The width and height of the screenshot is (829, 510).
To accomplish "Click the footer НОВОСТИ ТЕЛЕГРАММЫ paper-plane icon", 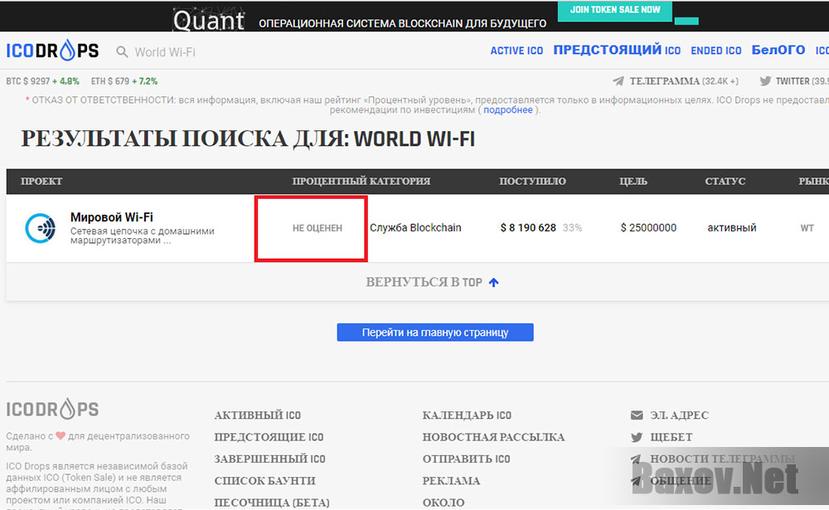I will point(636,459).
